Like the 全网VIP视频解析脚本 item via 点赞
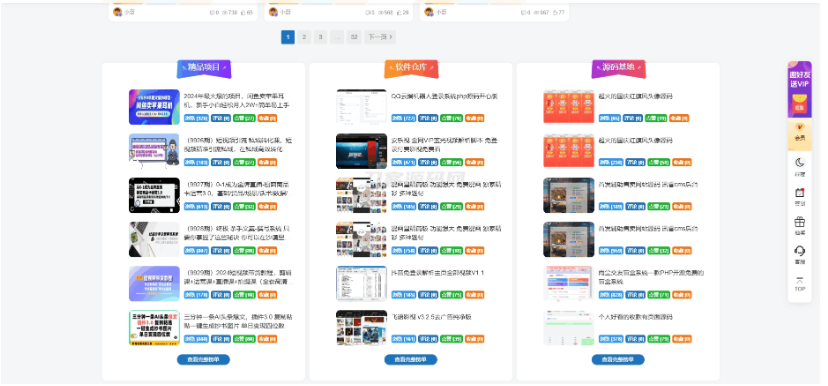This screenshot has width=828, height=386. tap(451, 162)
